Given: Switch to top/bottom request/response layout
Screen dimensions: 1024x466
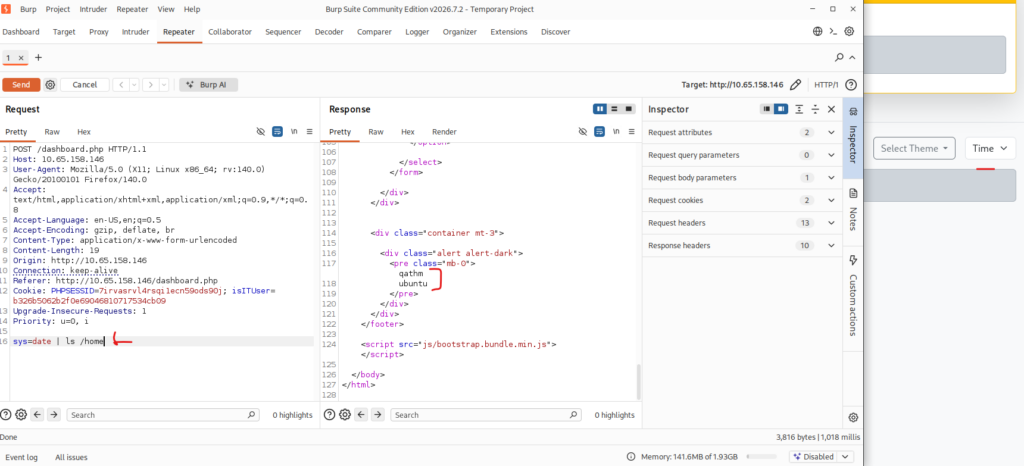Looking at the screenshot, I should [615, 109].
